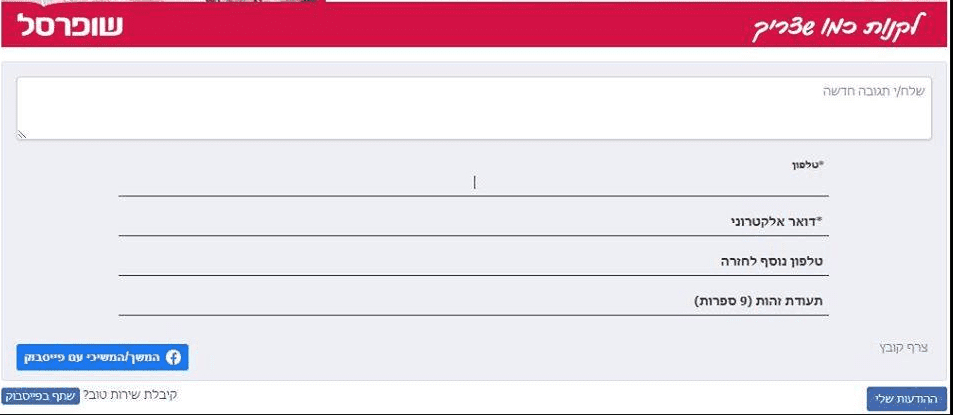953x415 pixels.
Task: Click the handwritten slogan לקנות כמו שצריך
Action: pos(850,28)
